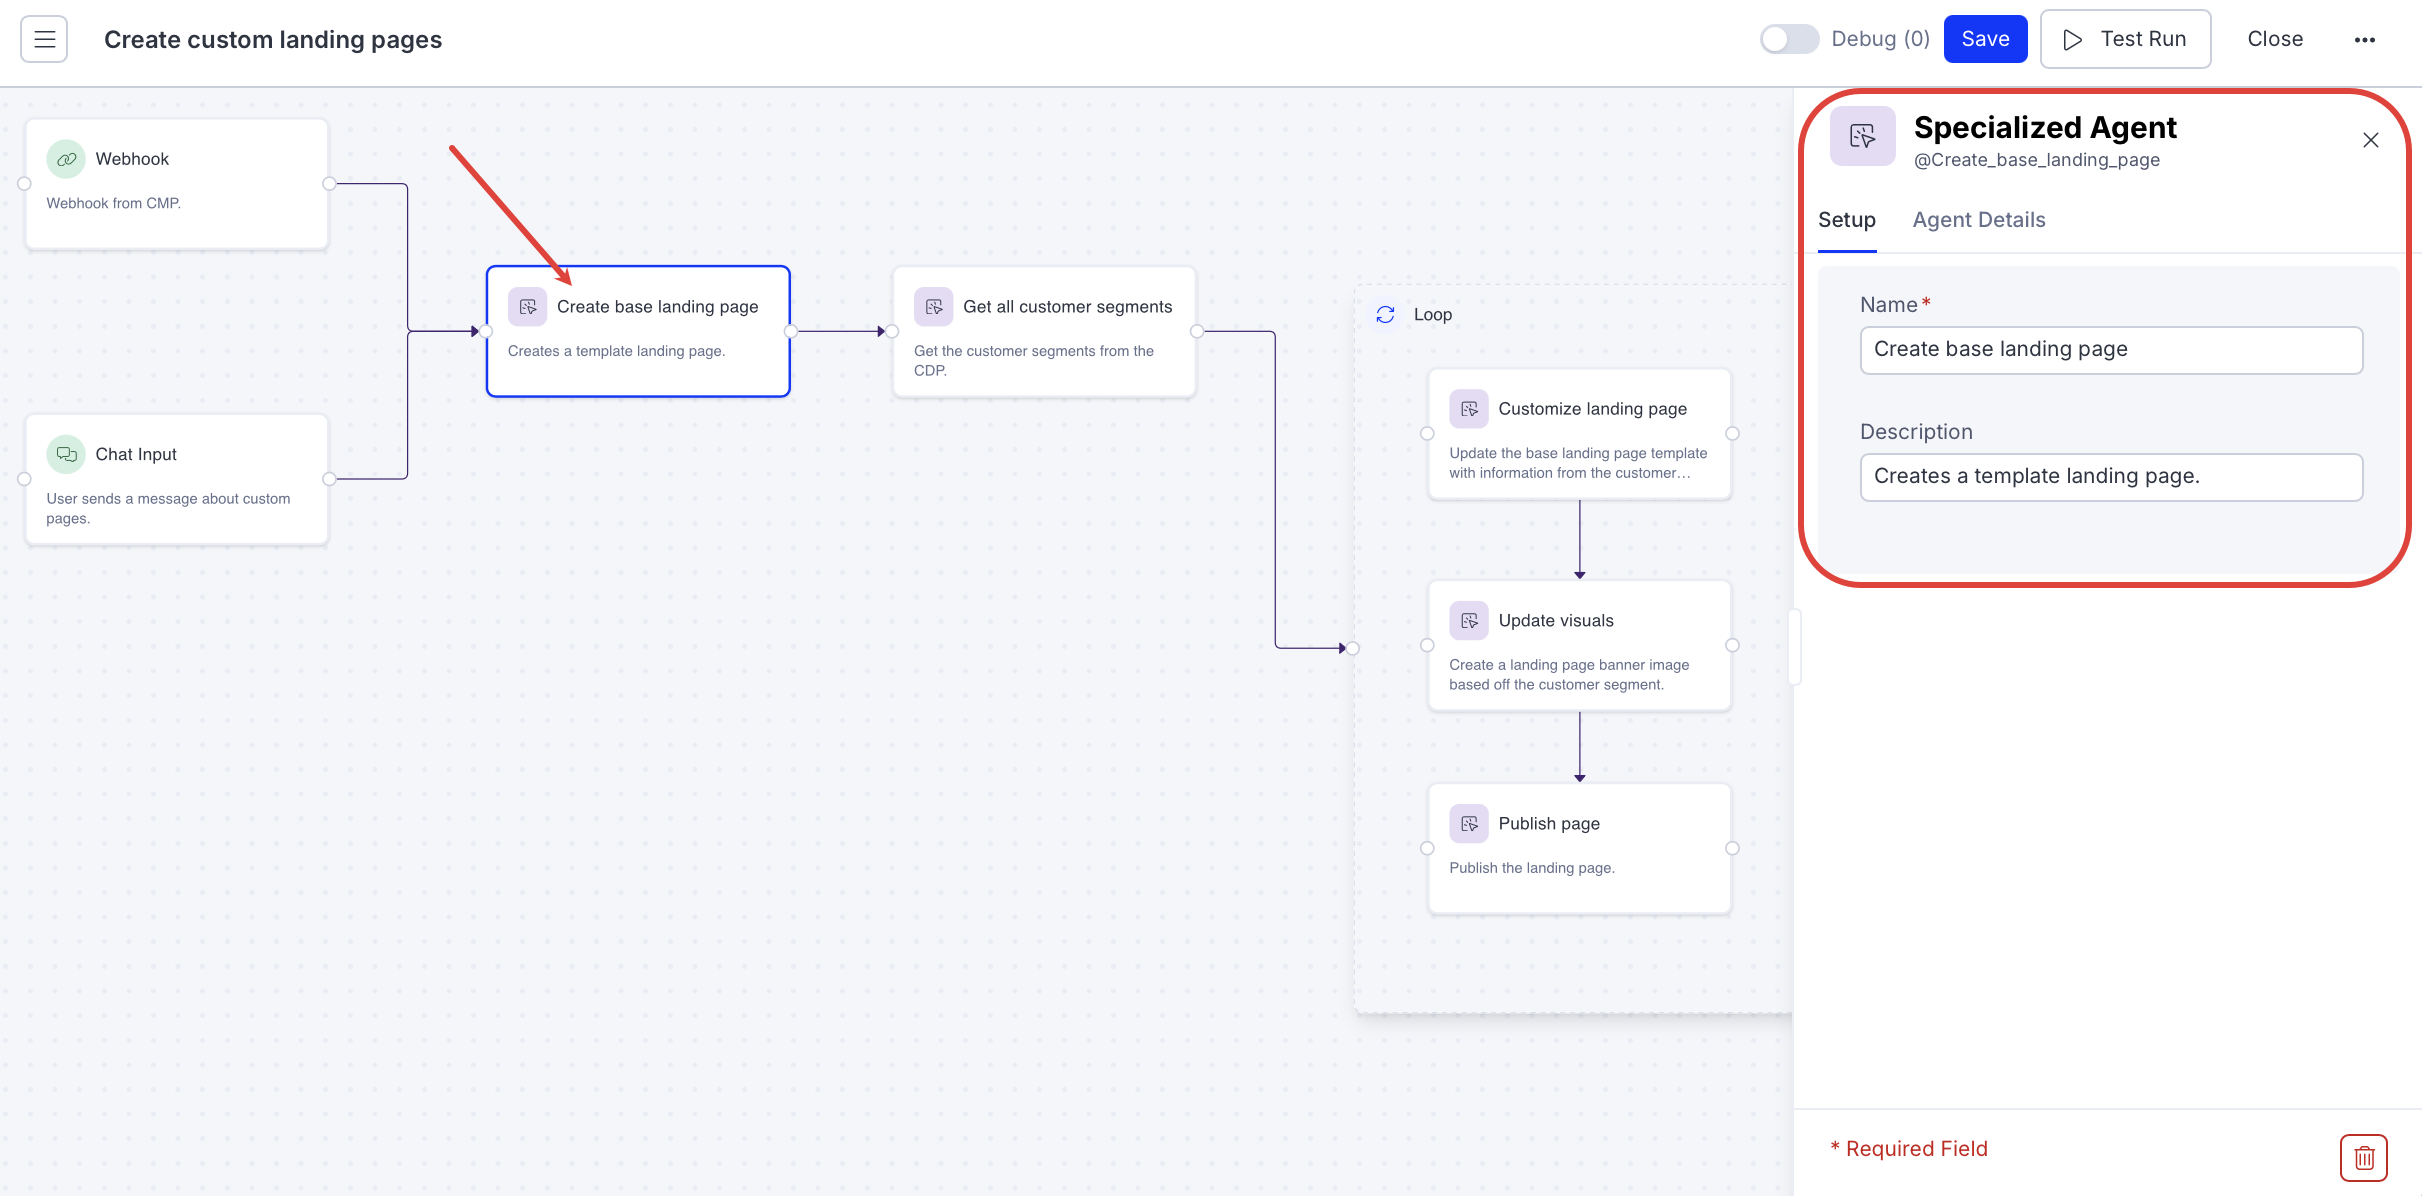Click into the Name input field
Image resolution: width=2422 pixels, height=1196 pixels.
coord(2110,350)
